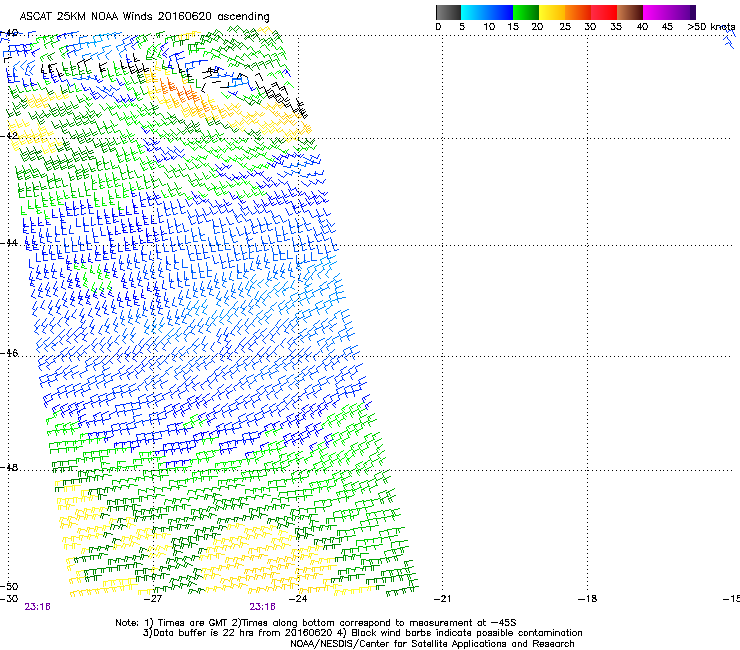Select the "-48" latitude axis label
The height and width of the screenshot is (650, 740).
pos(9,467)
